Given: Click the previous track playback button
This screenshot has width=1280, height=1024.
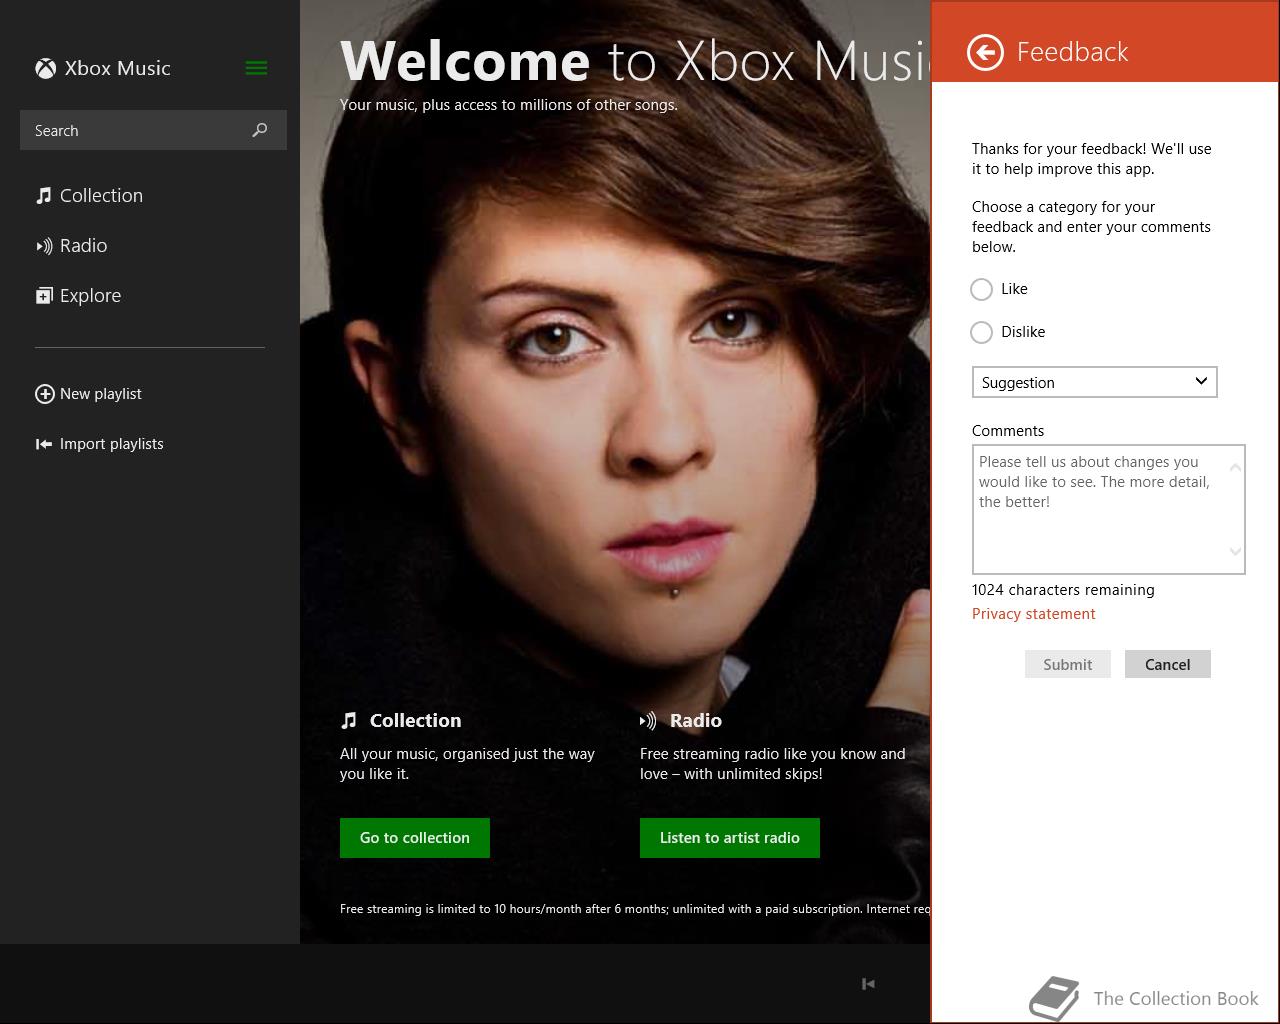Looking at the screenshot, I should (868, 984).
